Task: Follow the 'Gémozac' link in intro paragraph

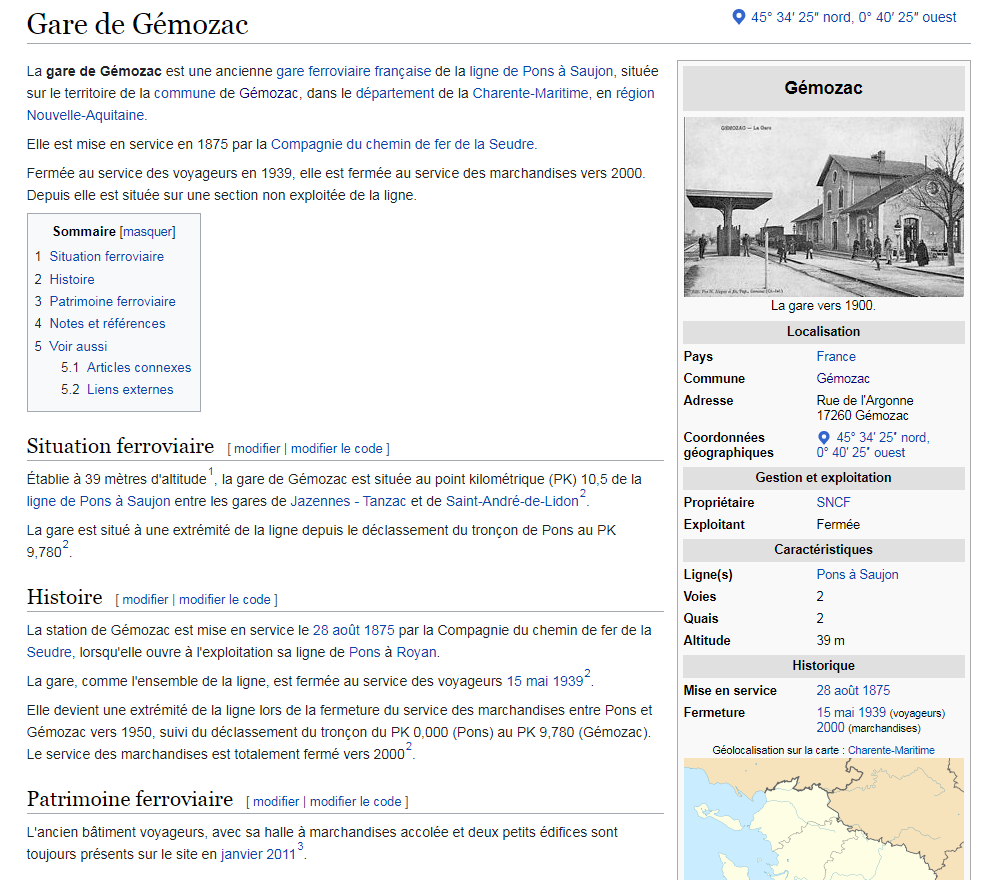Action: pyautogui.click(x=268, y=93)
